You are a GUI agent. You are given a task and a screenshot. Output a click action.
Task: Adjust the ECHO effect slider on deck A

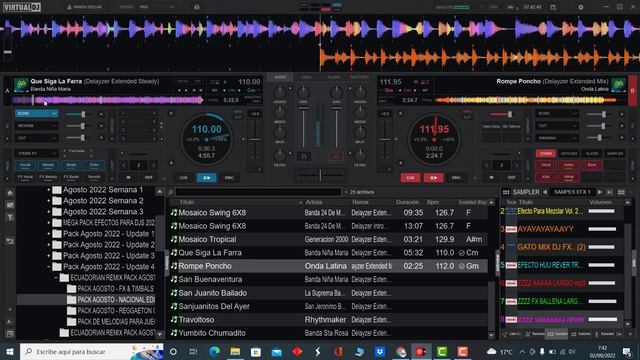pos(78,114)
